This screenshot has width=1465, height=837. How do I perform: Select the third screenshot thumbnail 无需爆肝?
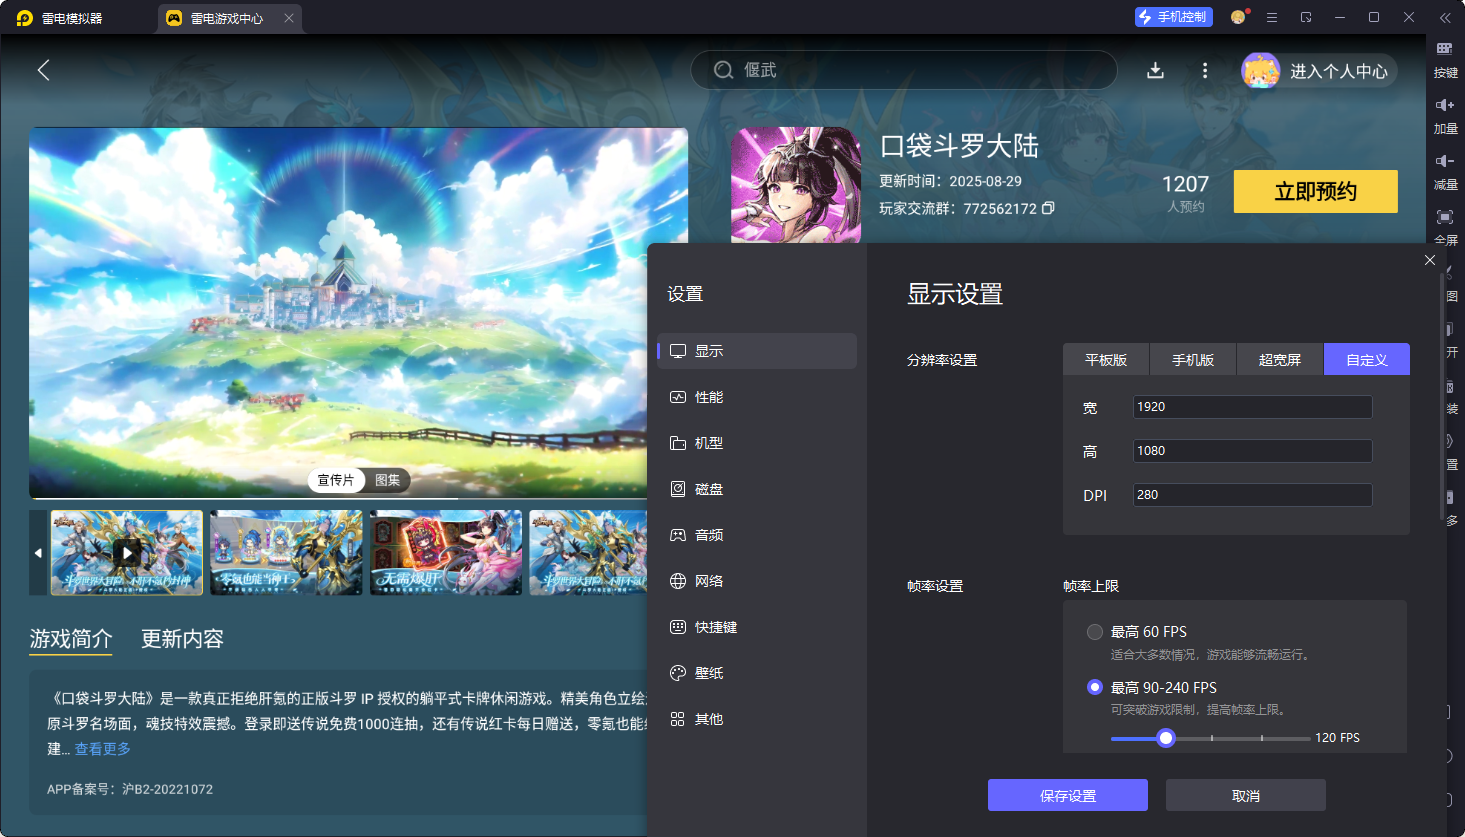tap(446, 553)
